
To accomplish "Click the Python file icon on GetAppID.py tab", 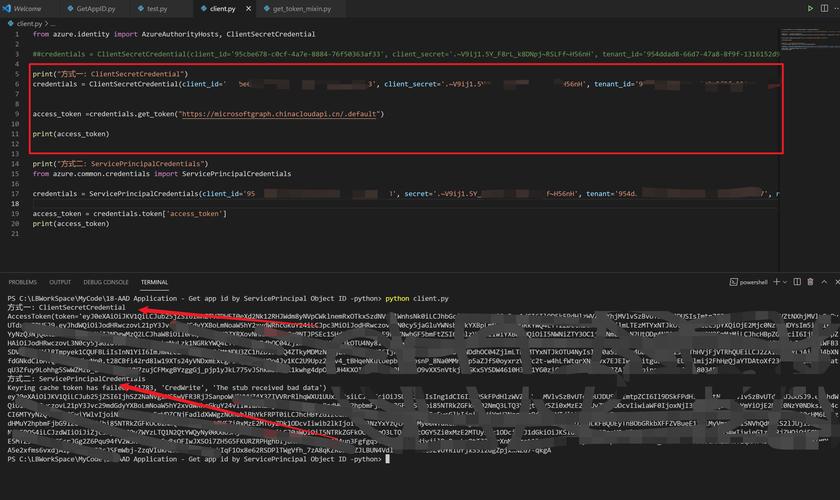I will pyautogui.click(x=70, y=9).
